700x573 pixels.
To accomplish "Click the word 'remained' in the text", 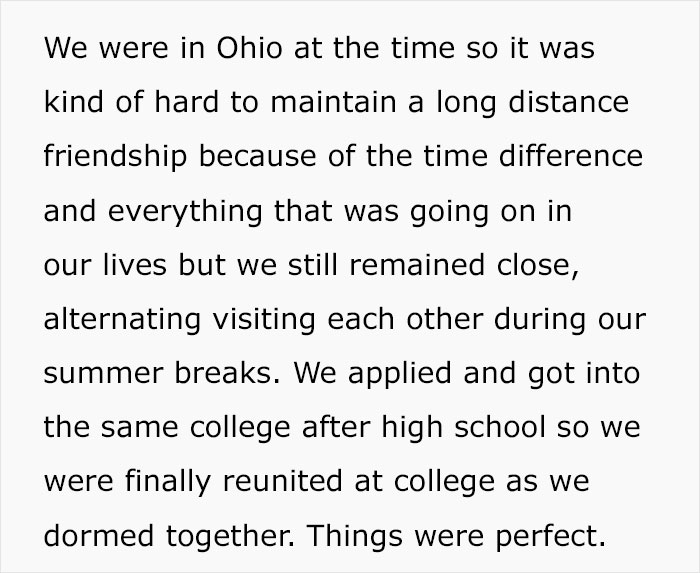I will pos(417,264).
